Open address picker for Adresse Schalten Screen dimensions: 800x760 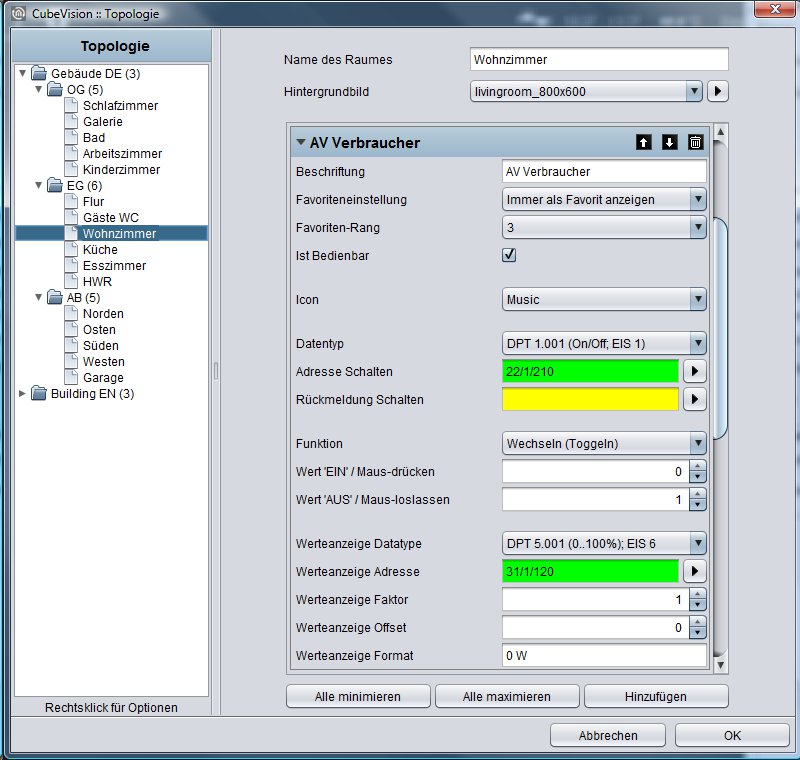[694, 371]
